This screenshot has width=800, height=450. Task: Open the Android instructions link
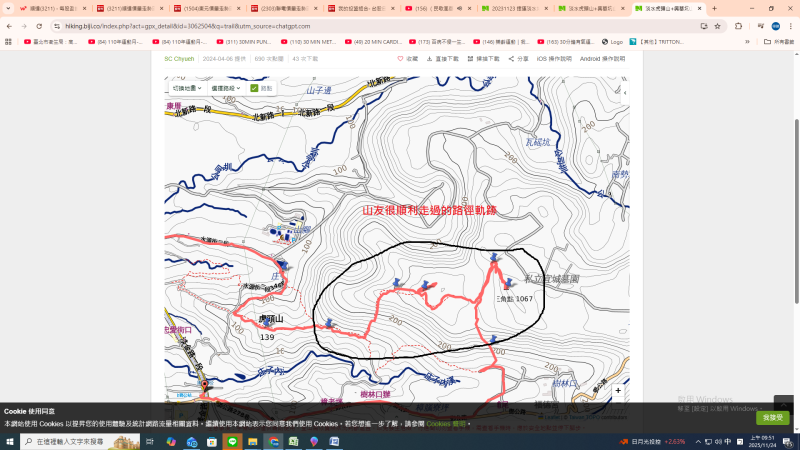point(602,59)
